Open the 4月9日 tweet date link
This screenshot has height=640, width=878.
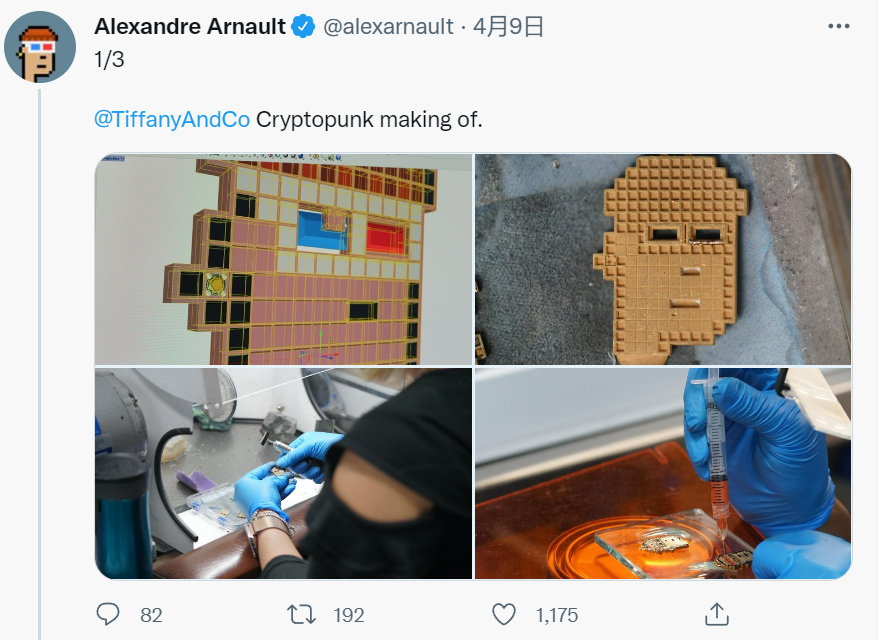pyautogui.click(x=508, y=26)
